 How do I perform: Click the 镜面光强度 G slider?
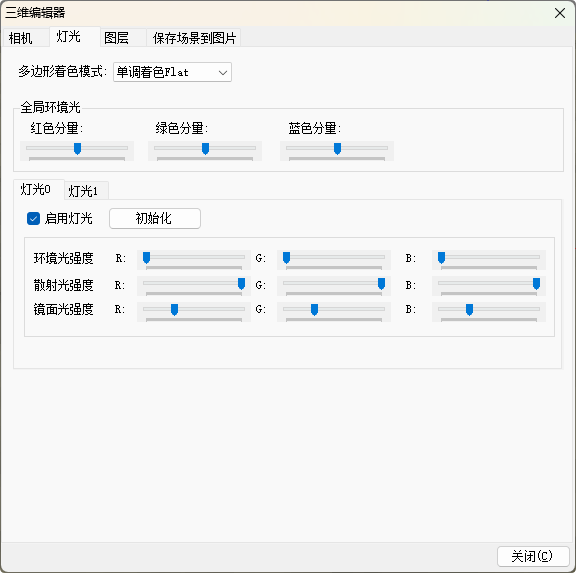pos(334,312)
